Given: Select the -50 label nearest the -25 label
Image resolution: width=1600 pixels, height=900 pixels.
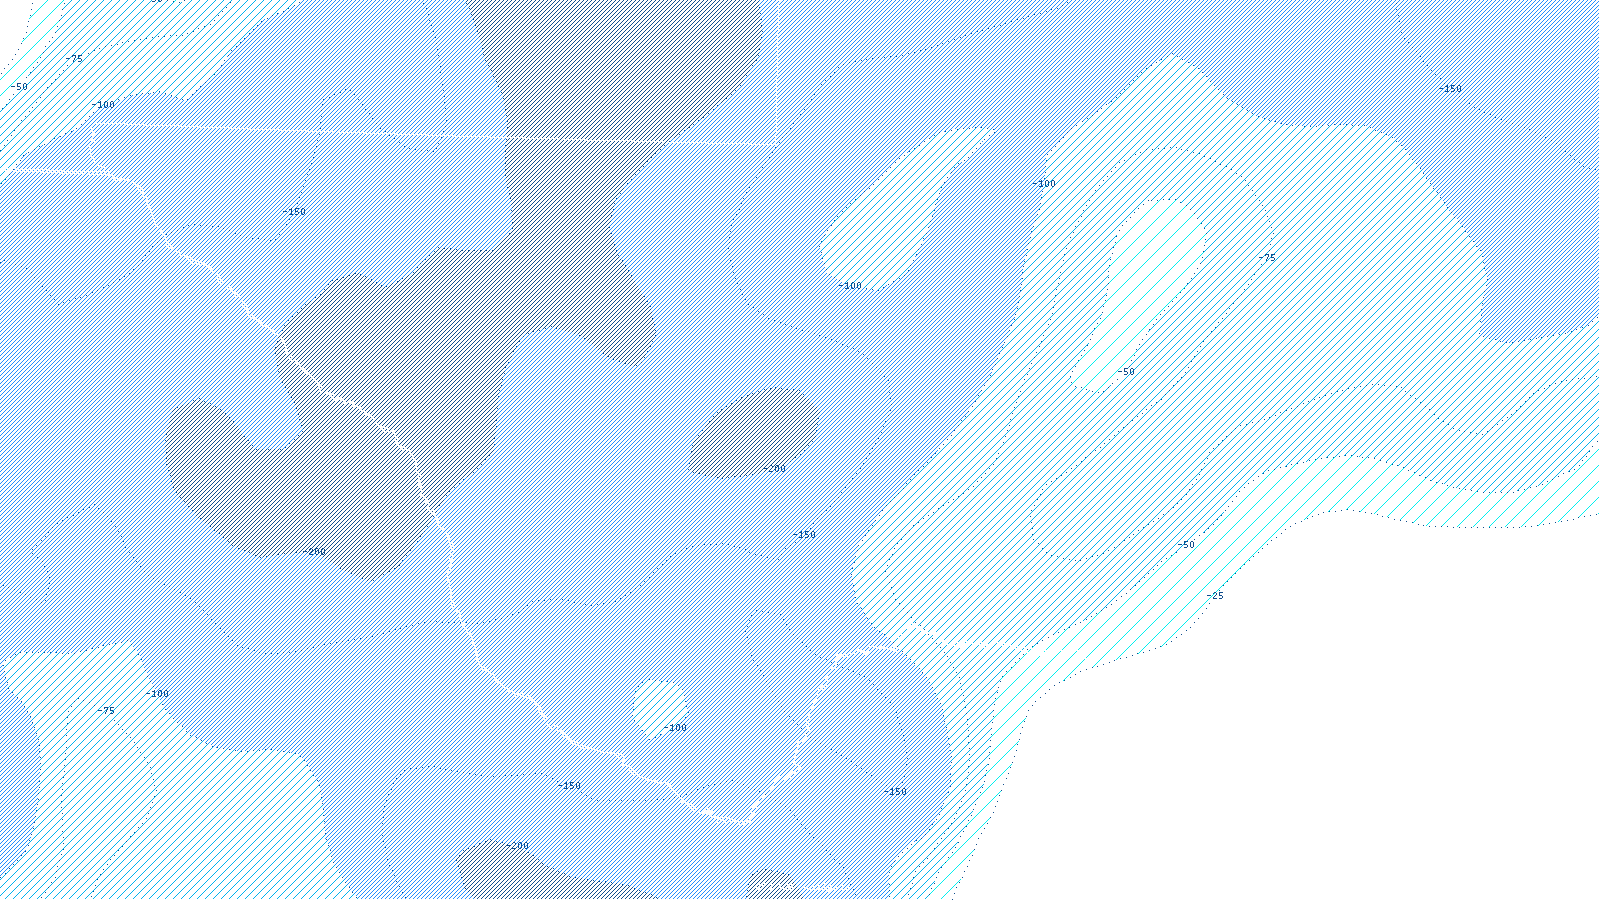Looking at the screenshot, I should pos(1185,545).
